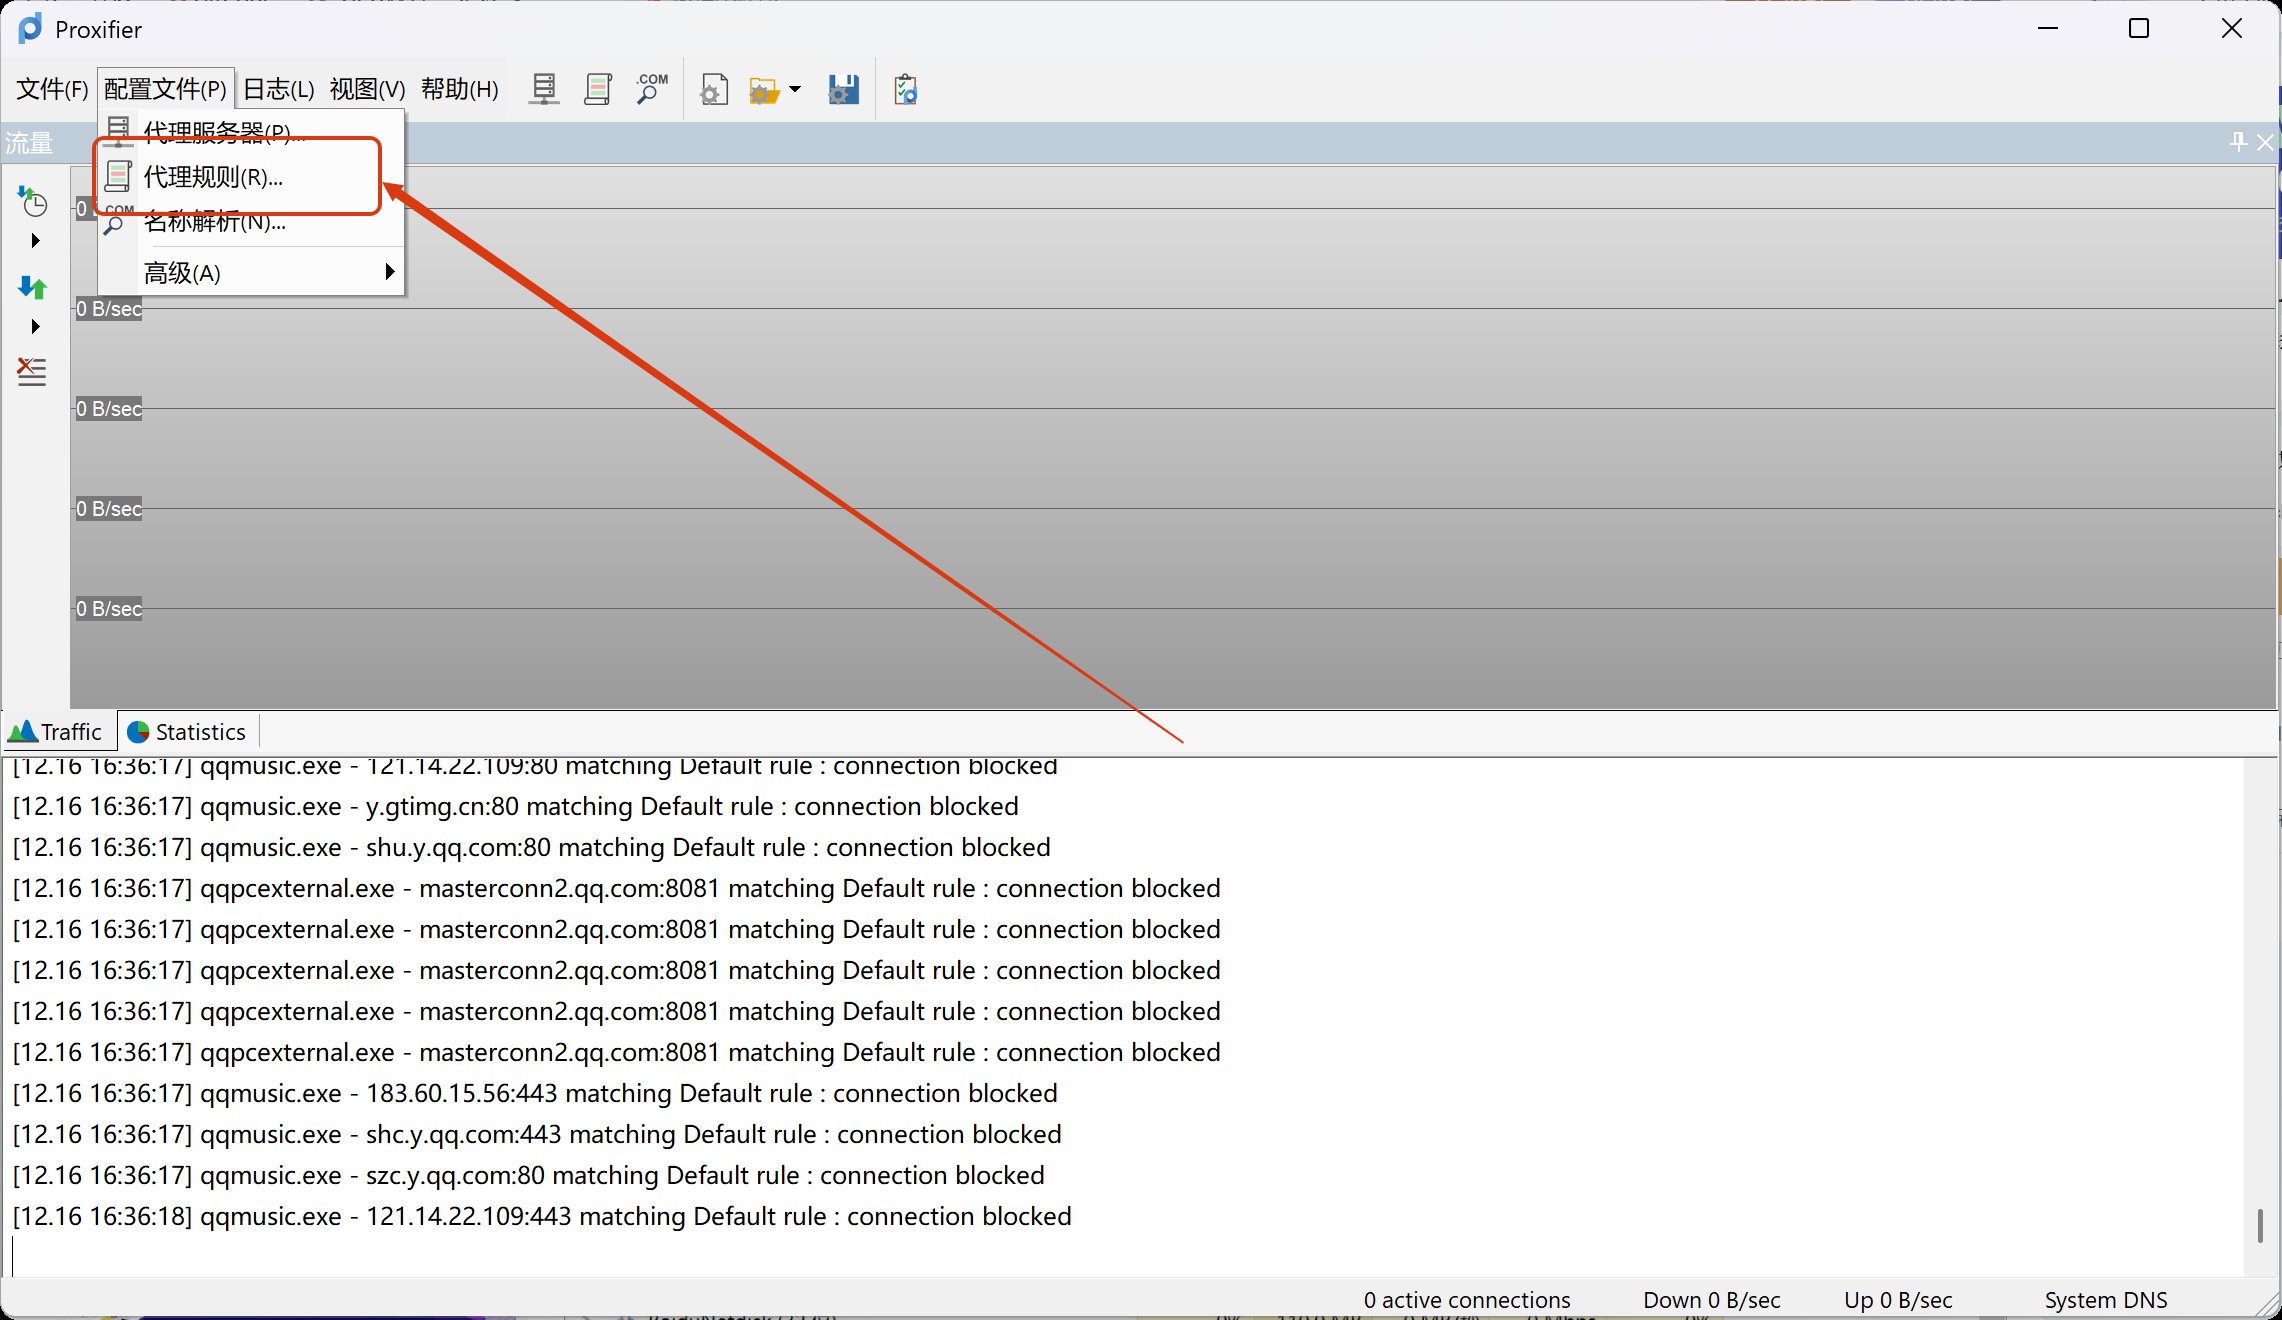The image size is (2282, 1320).
Task: Open Name Resolution .COM toolbar icon
Action: [x=651, y=90]
